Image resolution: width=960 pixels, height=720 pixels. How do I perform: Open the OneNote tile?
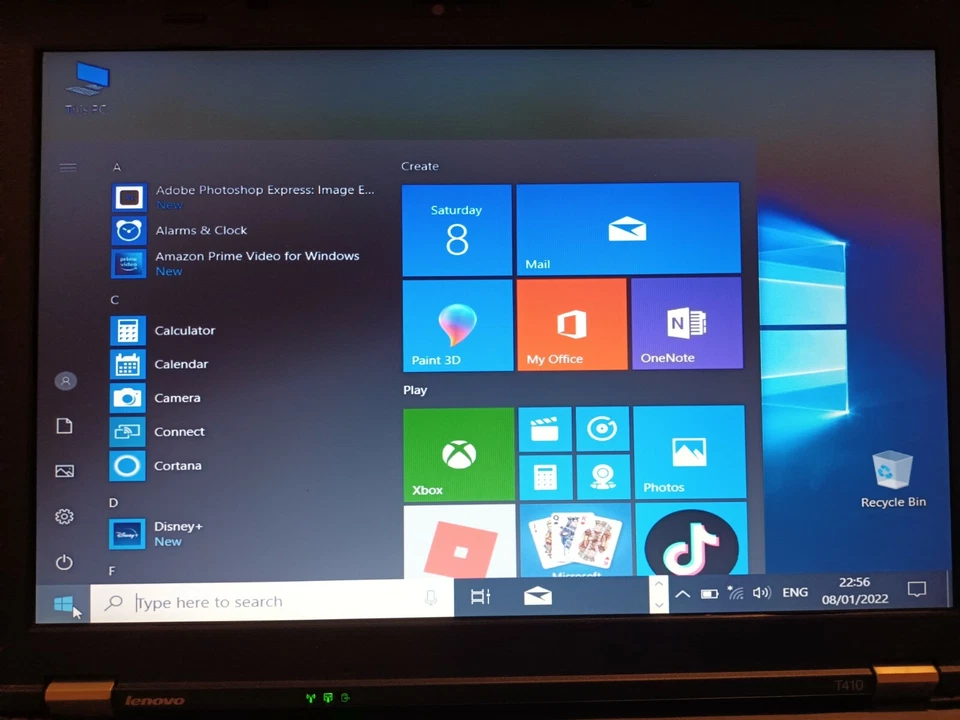click(x=686, y=323)
